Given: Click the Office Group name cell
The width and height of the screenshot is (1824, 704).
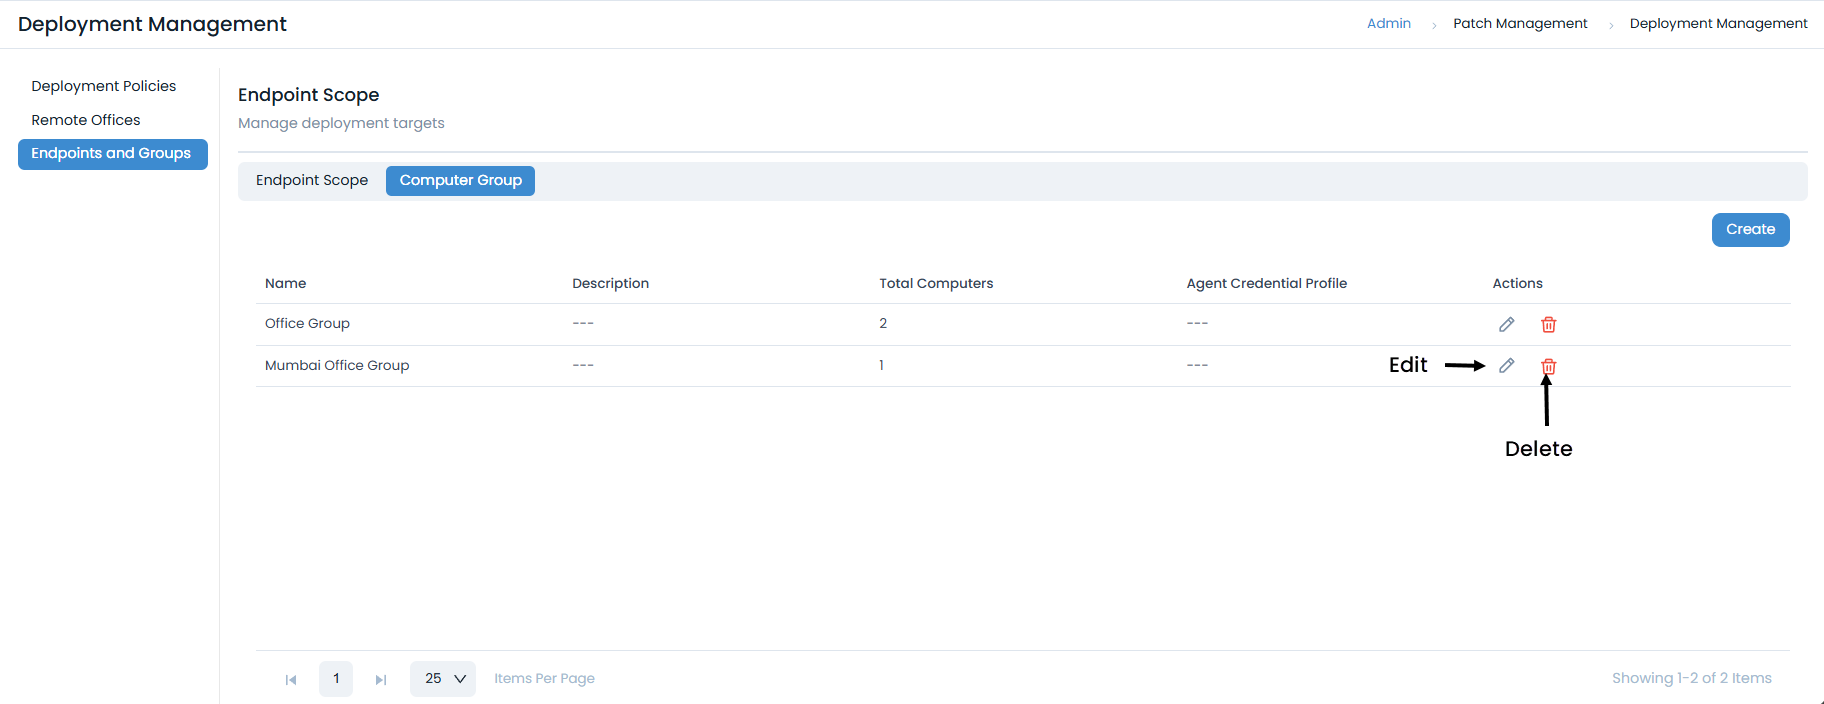Looking at the screenshot, I should (307, 324).
